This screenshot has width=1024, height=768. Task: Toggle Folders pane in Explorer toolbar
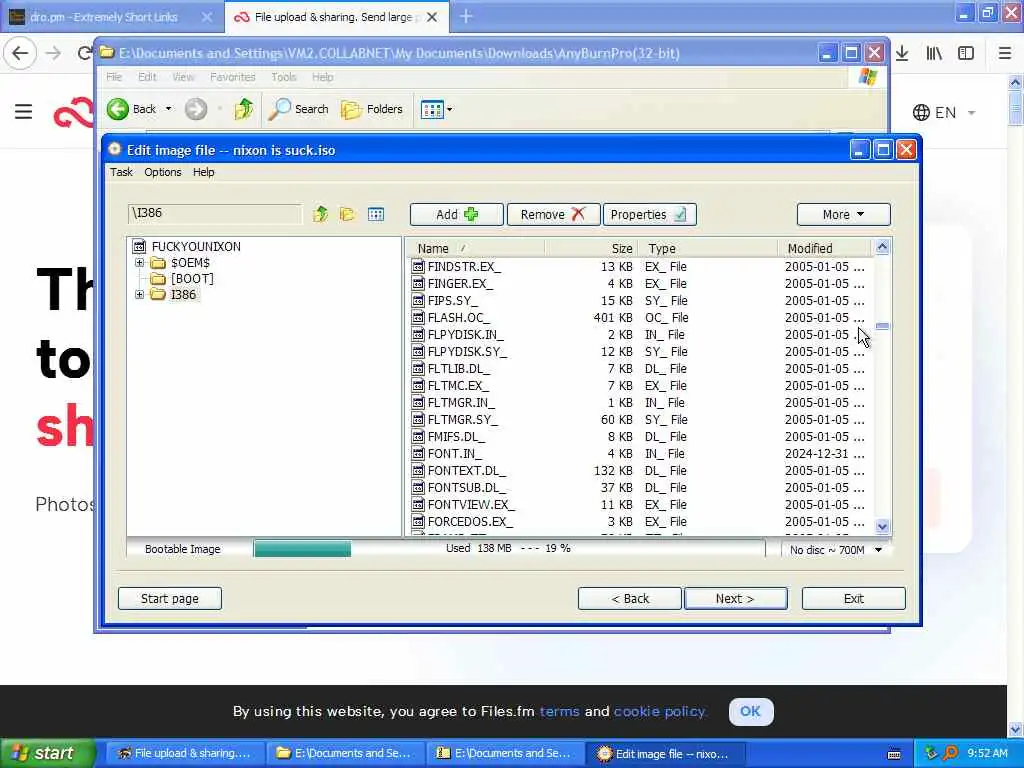(x=372, y=109)
